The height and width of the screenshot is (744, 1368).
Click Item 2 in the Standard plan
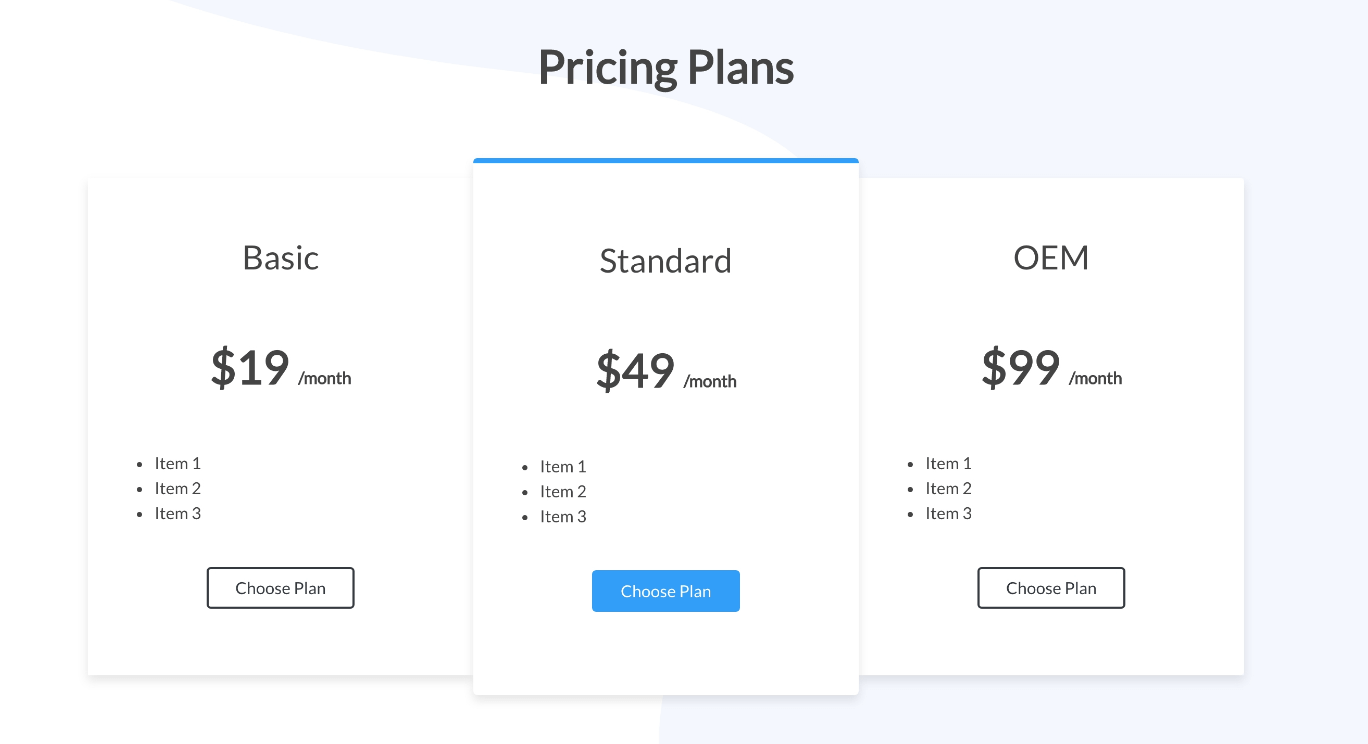click(x=563, y=491)
